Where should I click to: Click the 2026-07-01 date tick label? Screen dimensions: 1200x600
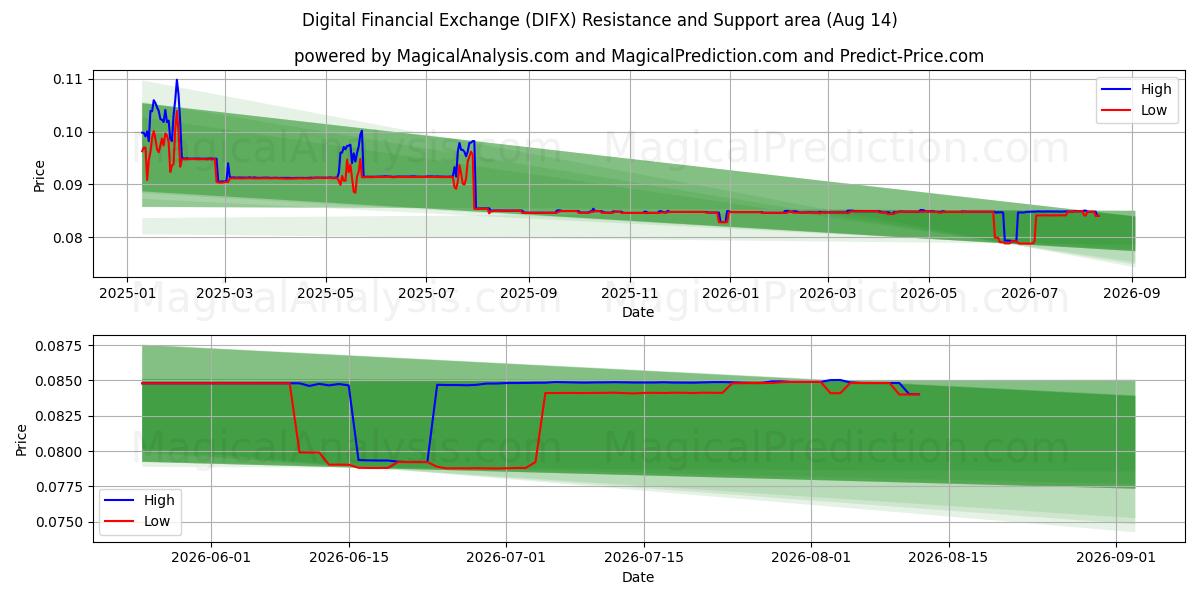click(x=505, y=557)
